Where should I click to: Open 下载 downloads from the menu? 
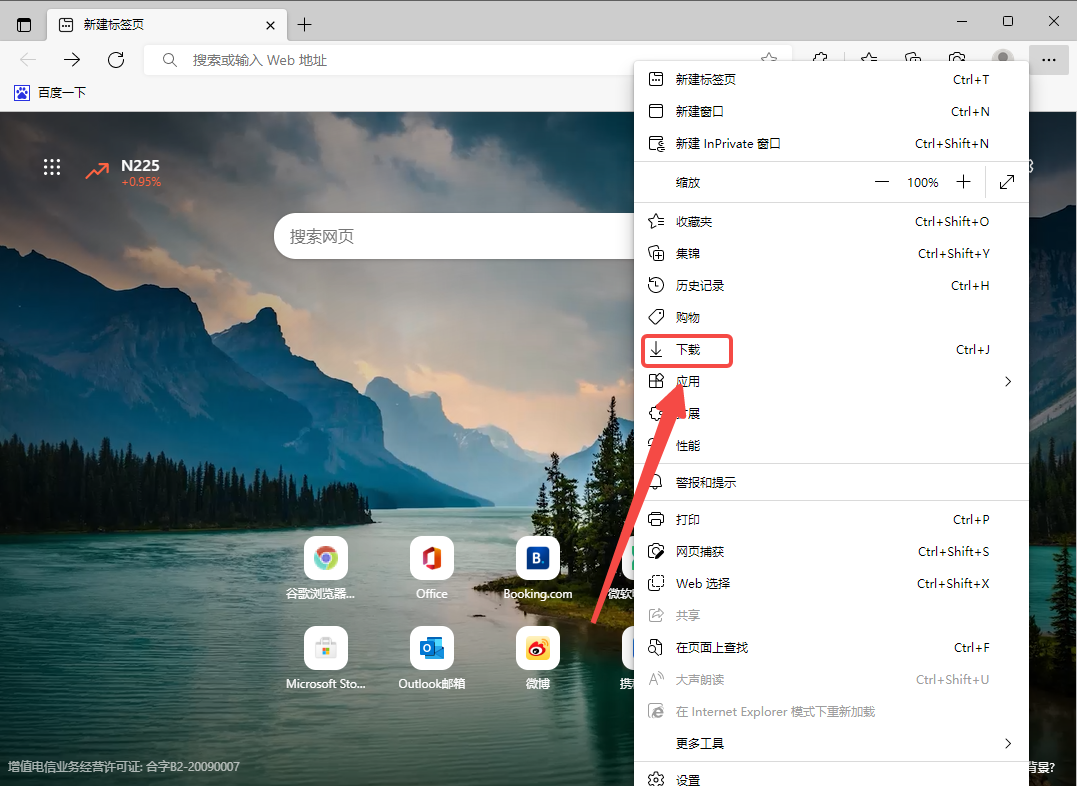(831, 350)
